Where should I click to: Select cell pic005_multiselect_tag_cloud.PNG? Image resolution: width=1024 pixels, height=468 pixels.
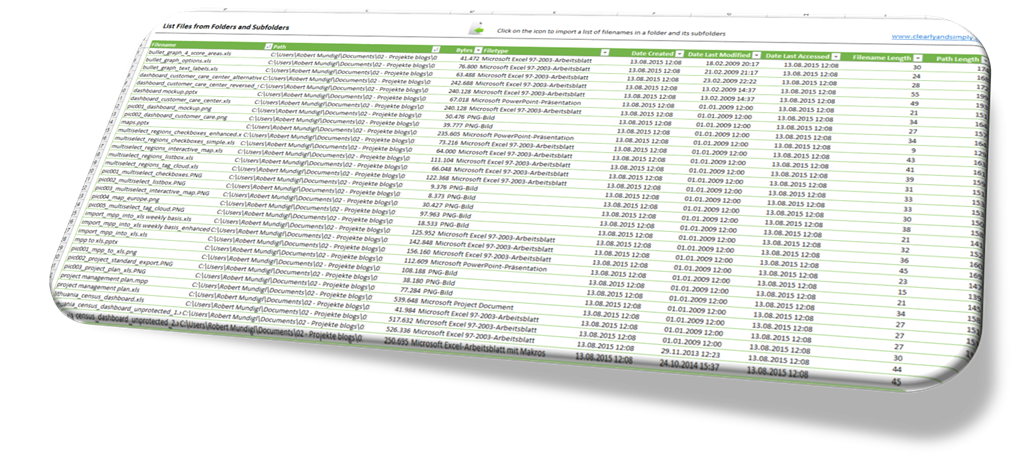point(138,206)
